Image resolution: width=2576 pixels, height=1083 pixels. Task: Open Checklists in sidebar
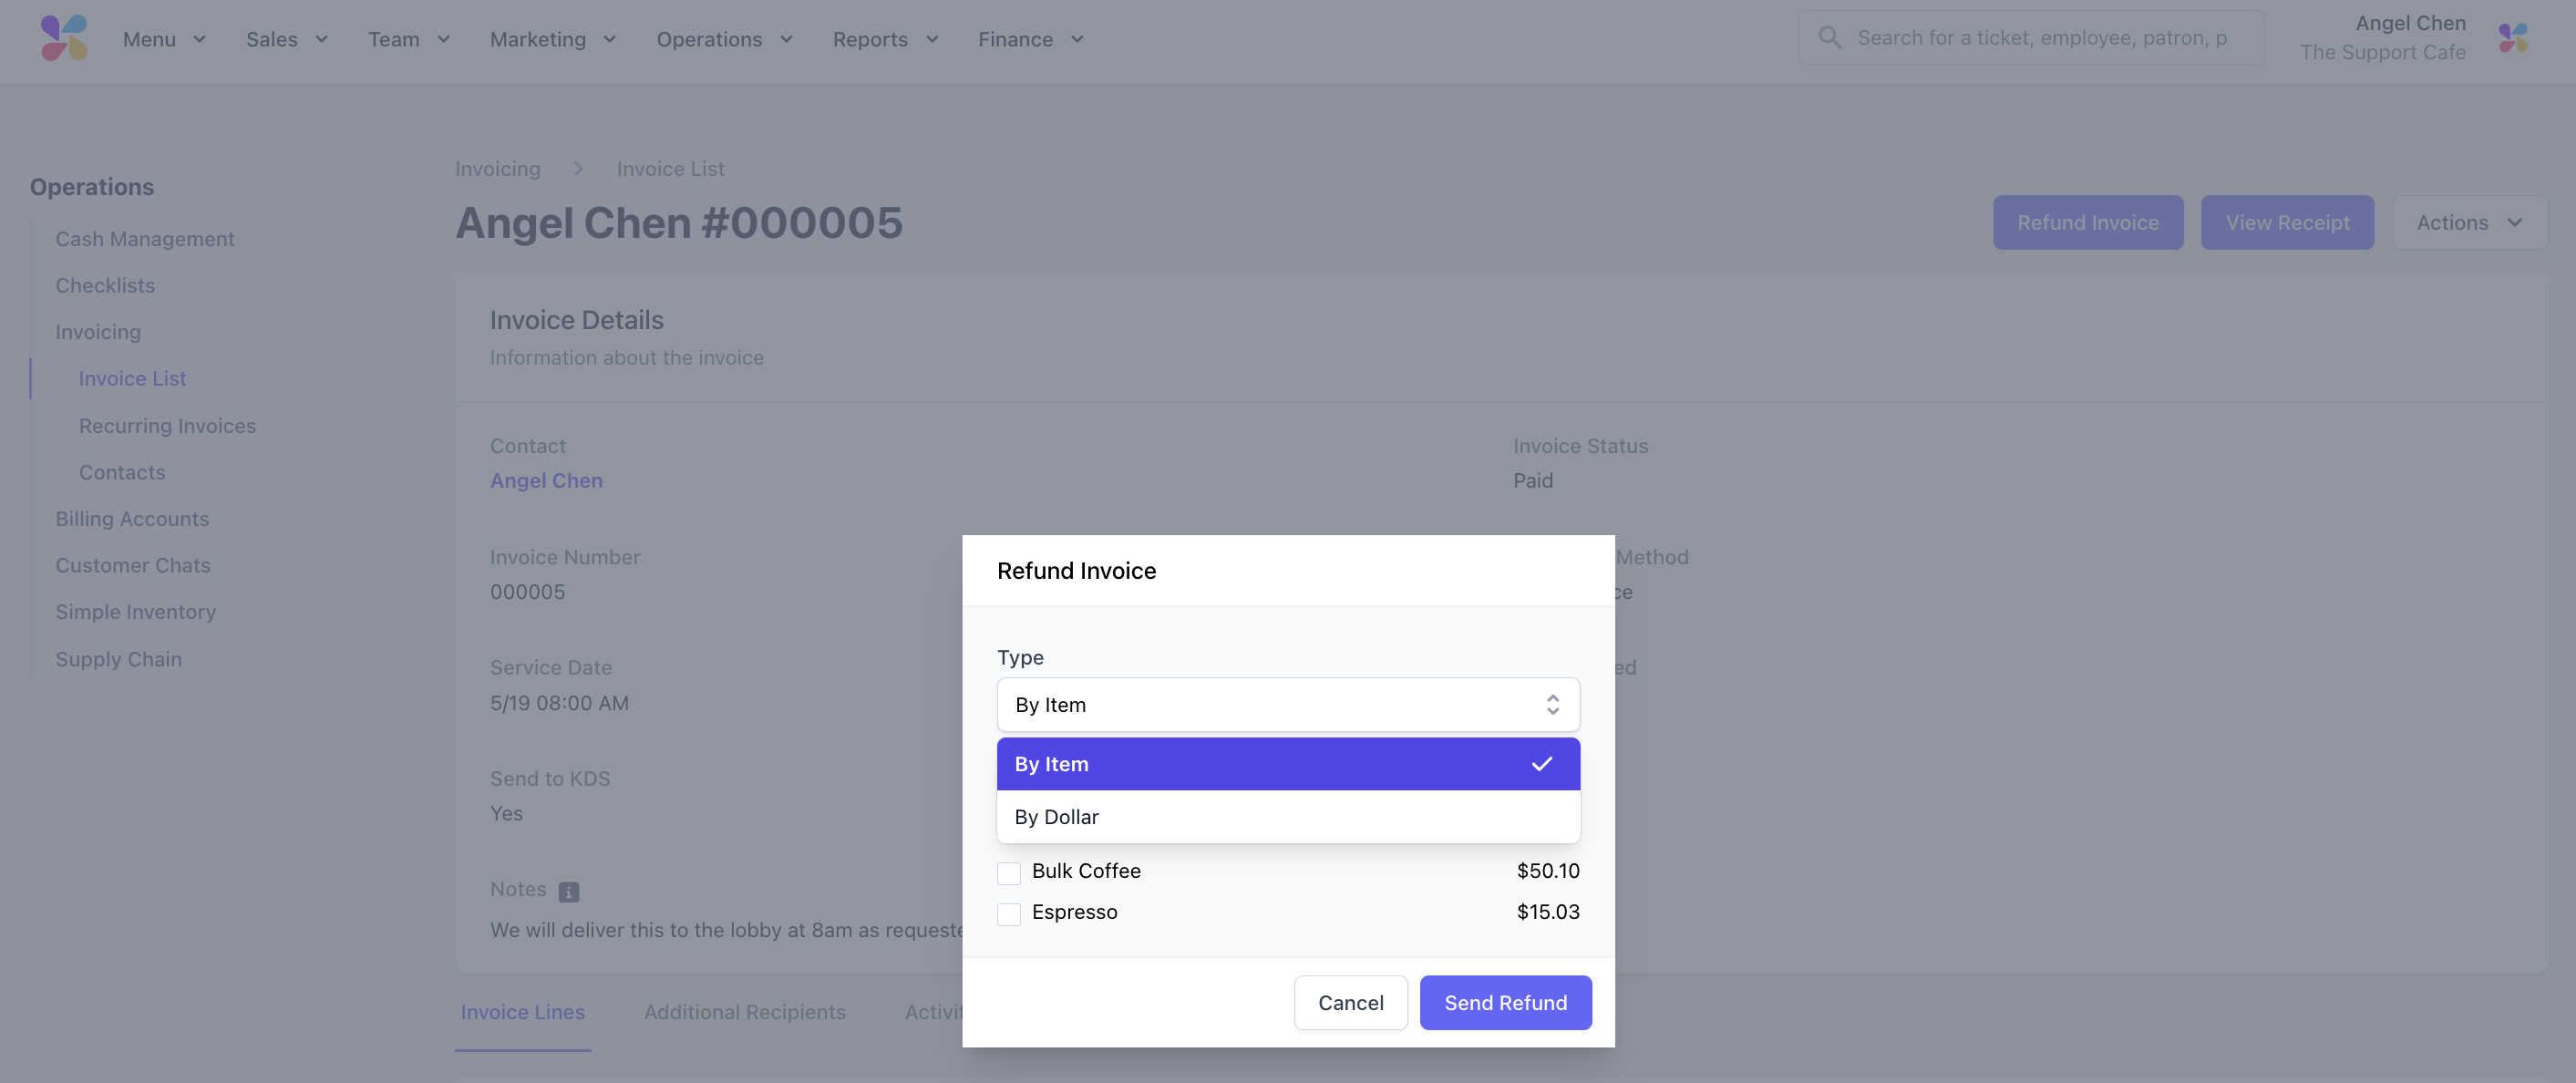105,285
